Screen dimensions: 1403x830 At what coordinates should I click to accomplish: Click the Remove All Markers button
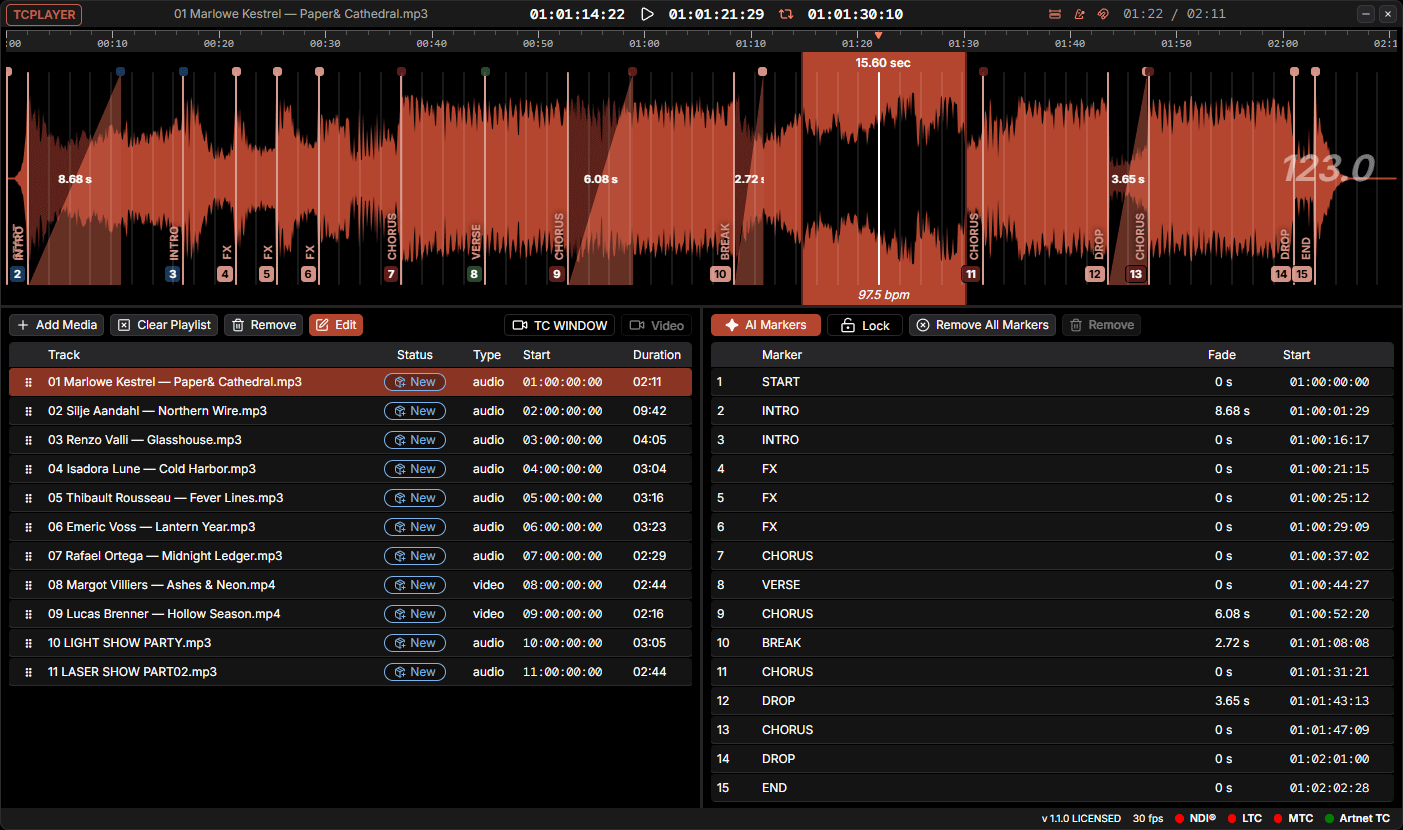click(x=982, y=325)
